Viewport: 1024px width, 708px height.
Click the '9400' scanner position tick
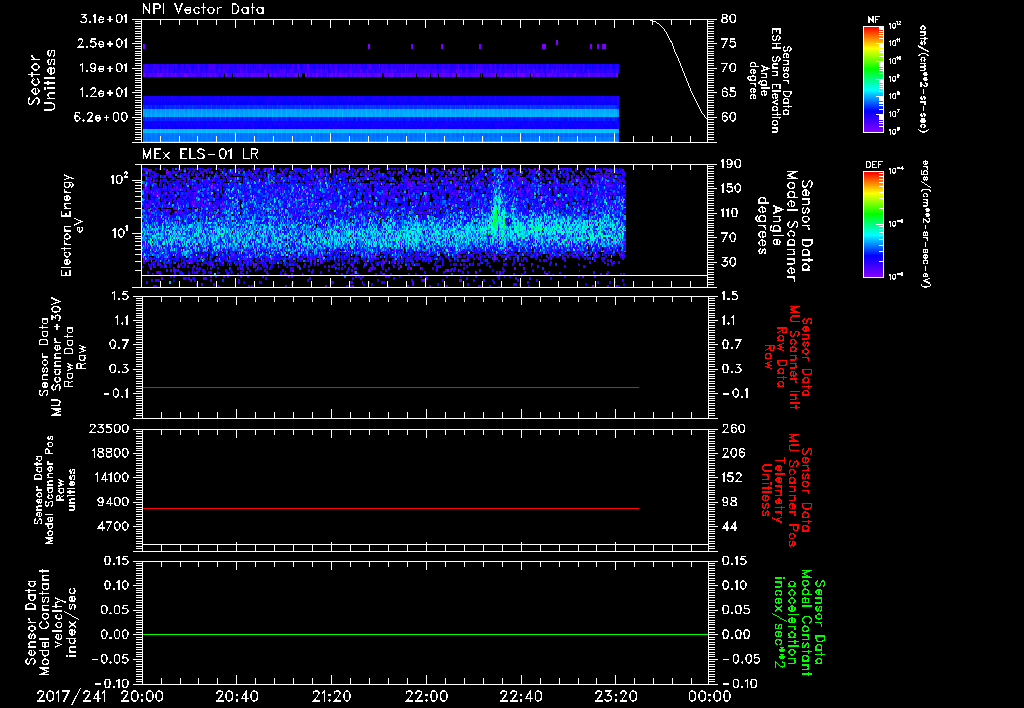[113, 502]
